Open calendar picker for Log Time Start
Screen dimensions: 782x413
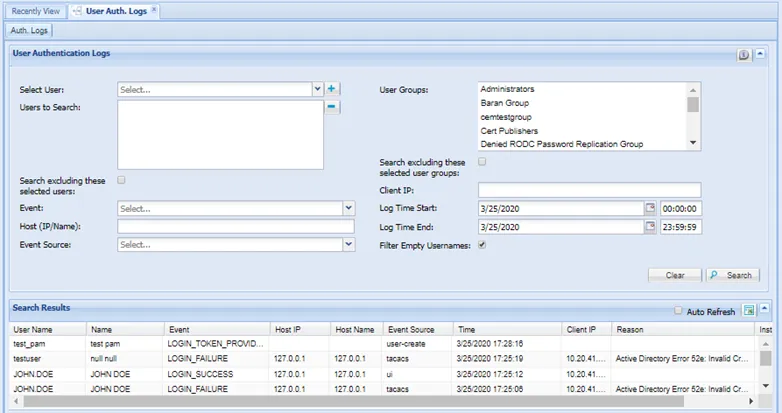pyautogui.click(x=650, y=208)
